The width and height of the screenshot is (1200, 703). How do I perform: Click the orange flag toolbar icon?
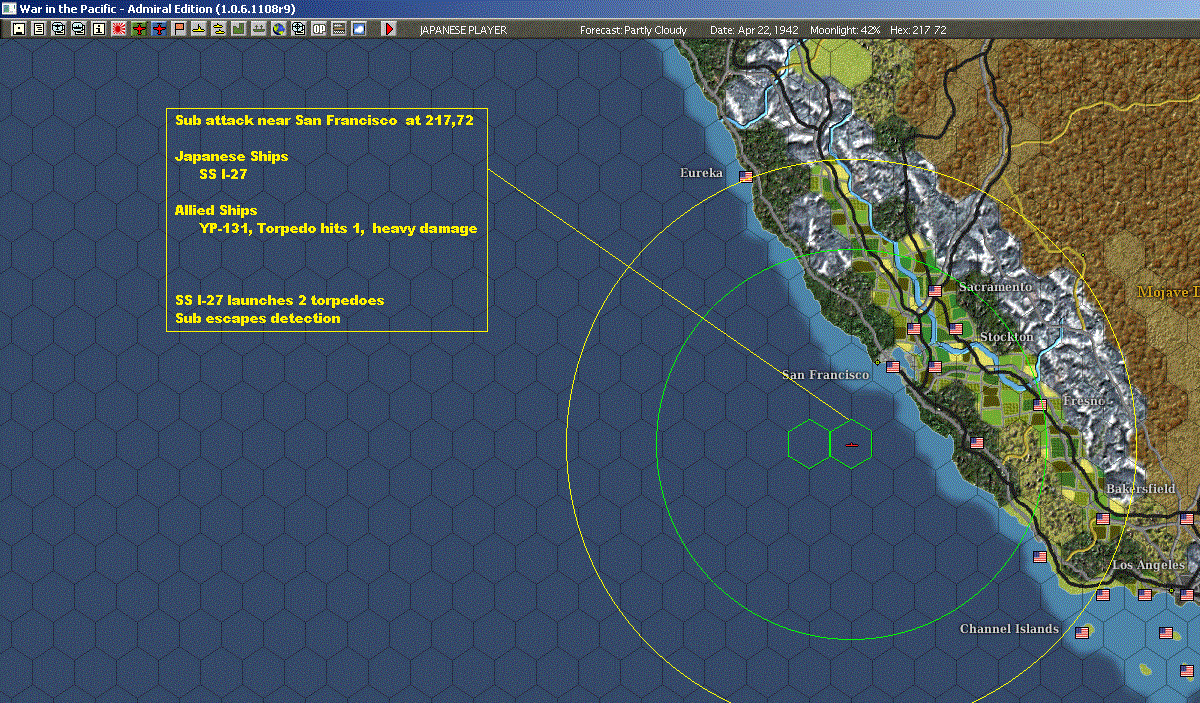click(179, 29)
